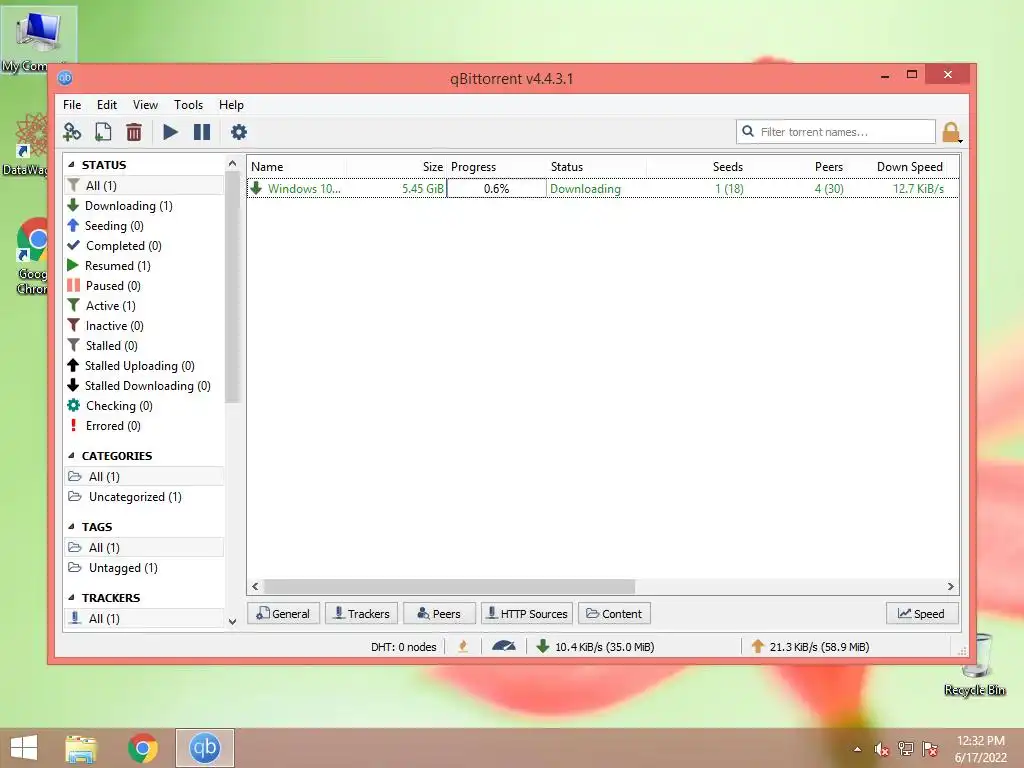1024x768 pixels.
Task: Resume torrents with the blue play icon
Action: click(170, 132)
